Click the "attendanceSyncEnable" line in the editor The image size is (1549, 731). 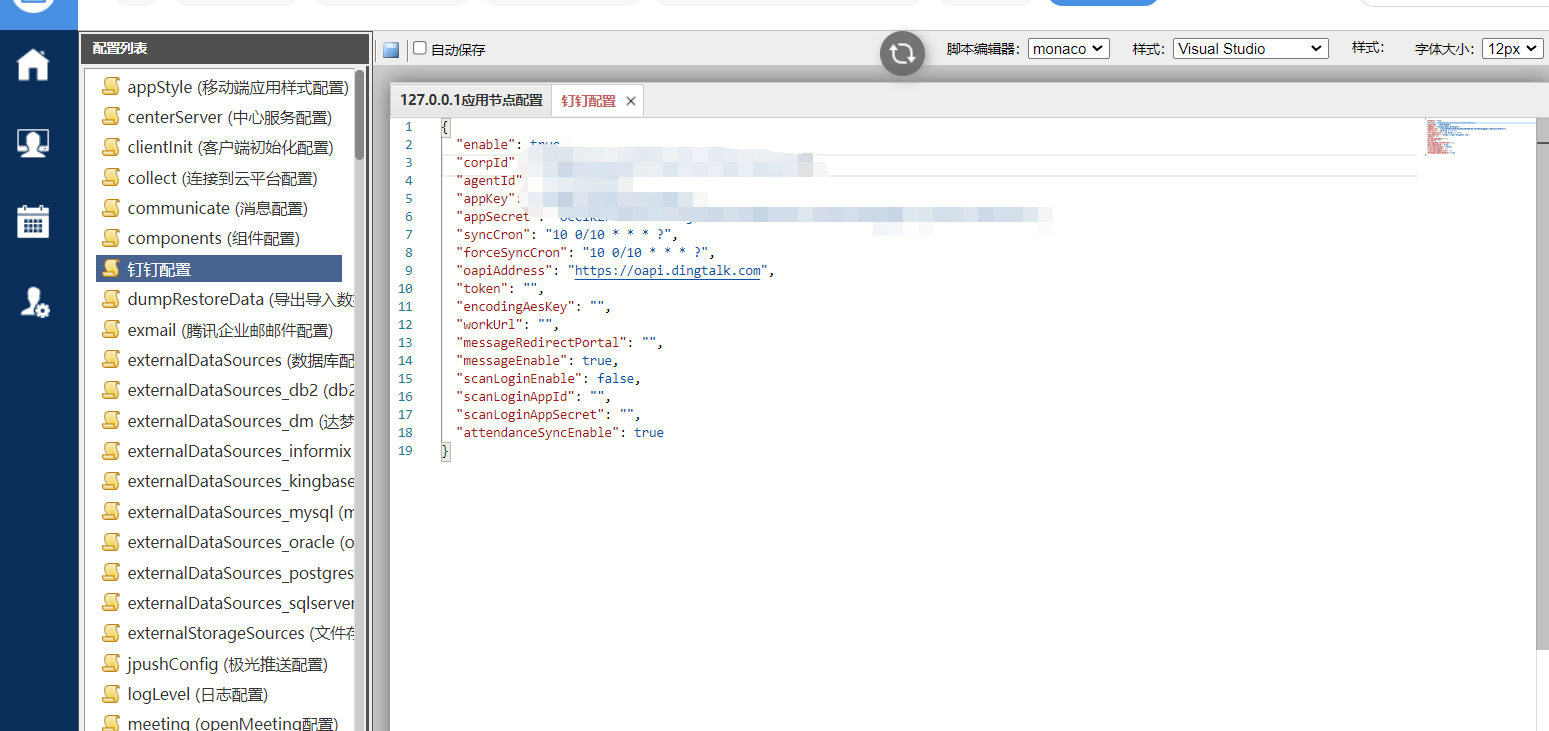click(x=559, y=433)
